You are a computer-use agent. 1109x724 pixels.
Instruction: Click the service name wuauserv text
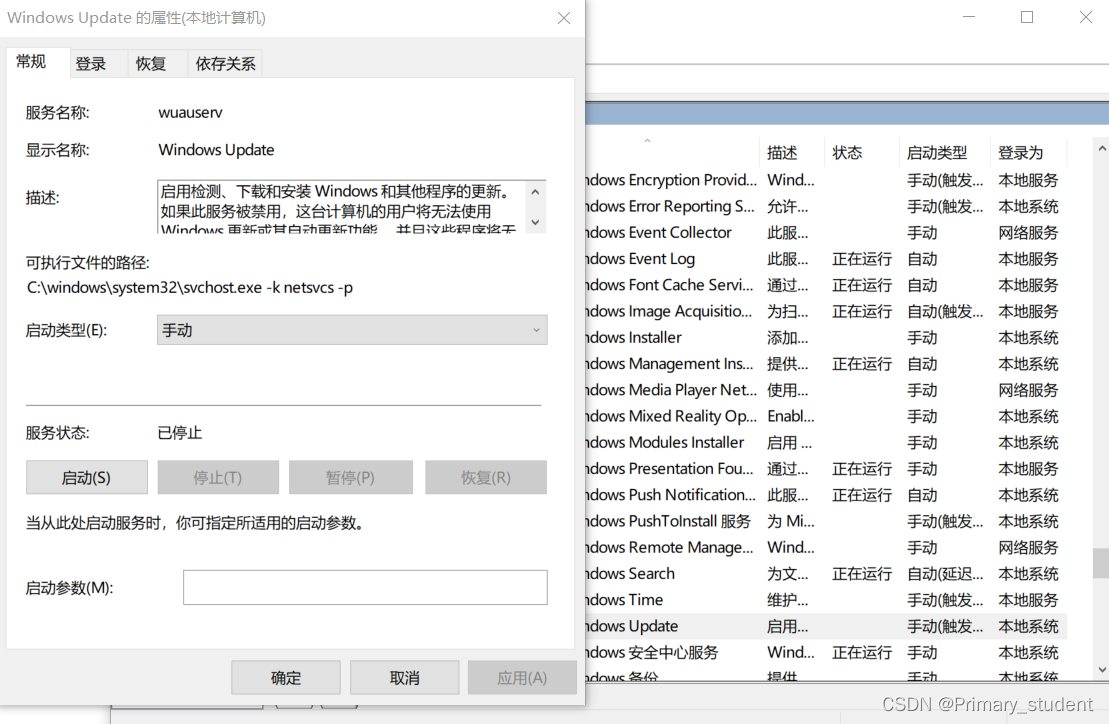point(190,112)
